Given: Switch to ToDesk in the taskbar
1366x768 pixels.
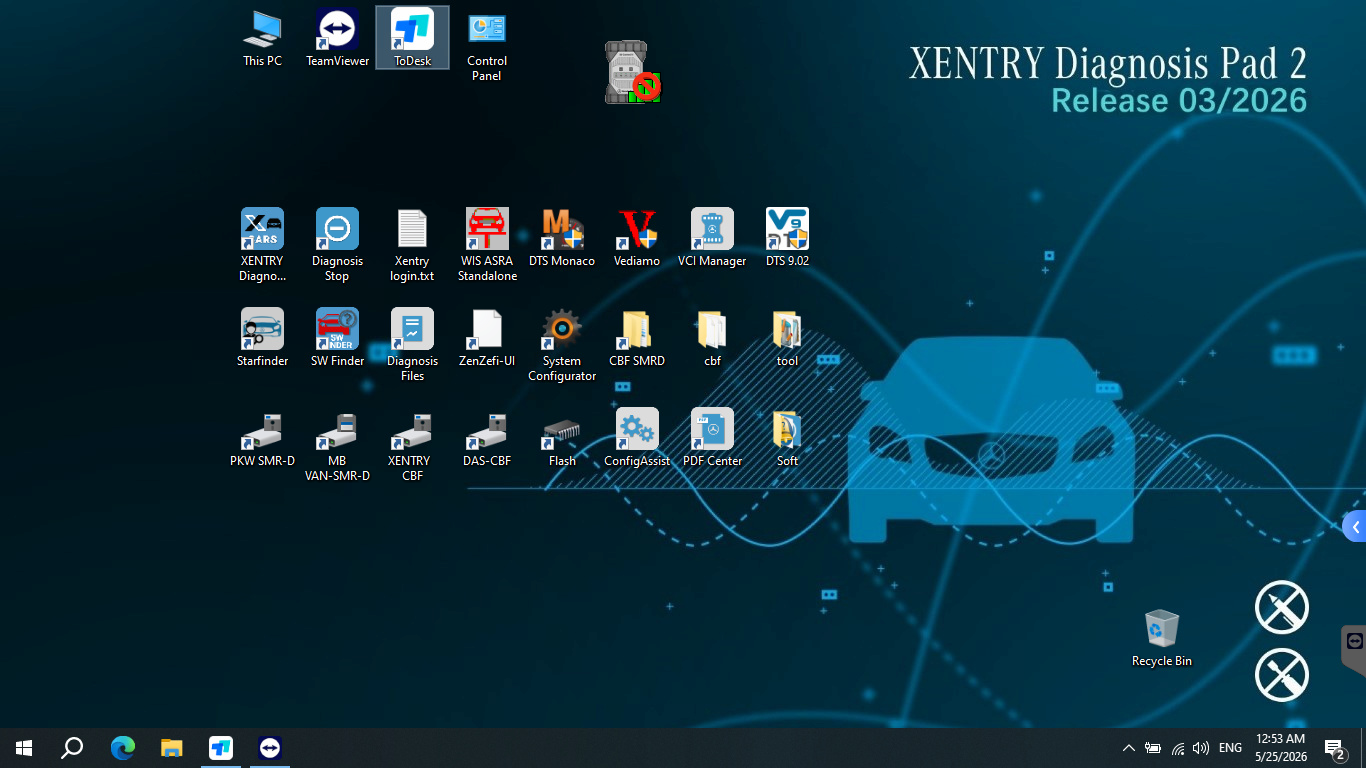Looking at the screenshot, I should [x=221, y=748].
